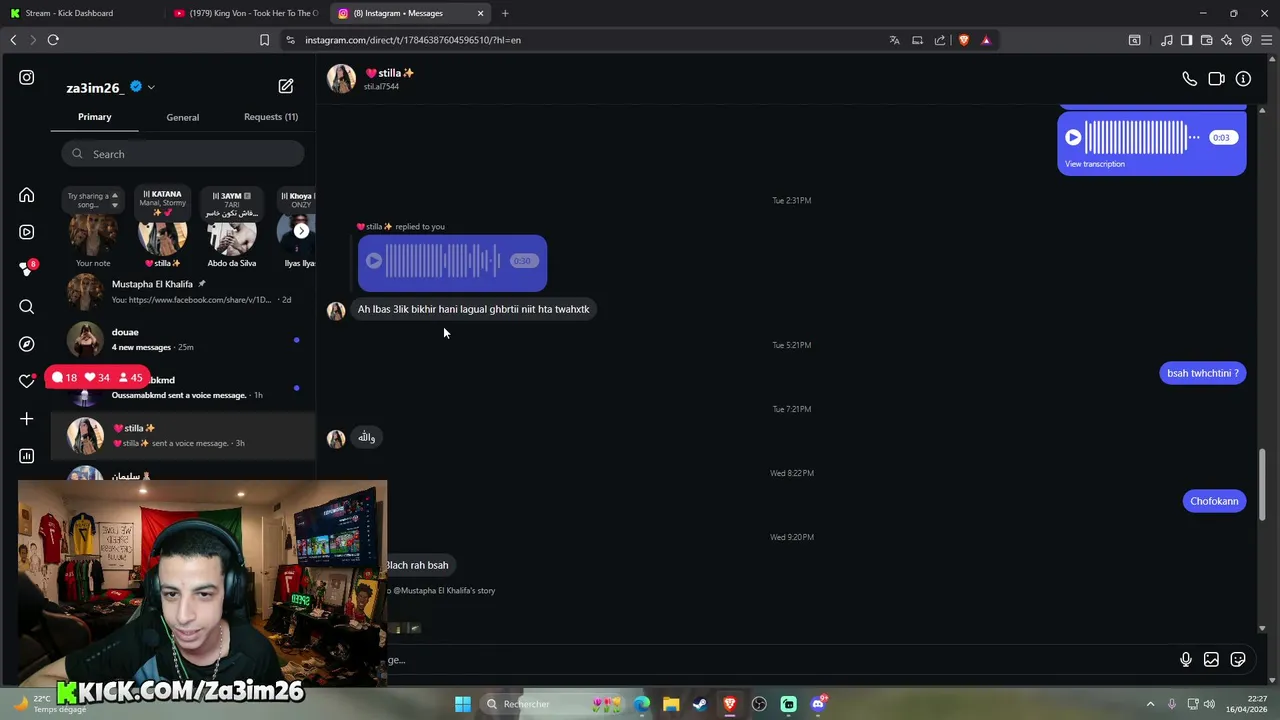
Task: Open douae conversation with 4 new messages
Action: 183,339
